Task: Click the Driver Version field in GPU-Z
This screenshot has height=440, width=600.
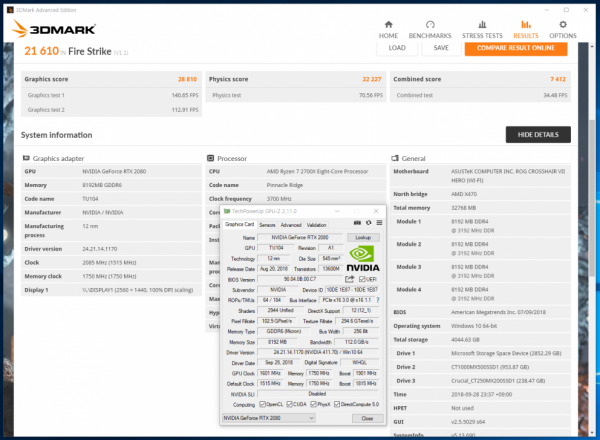Action: [x=318, y=352]
